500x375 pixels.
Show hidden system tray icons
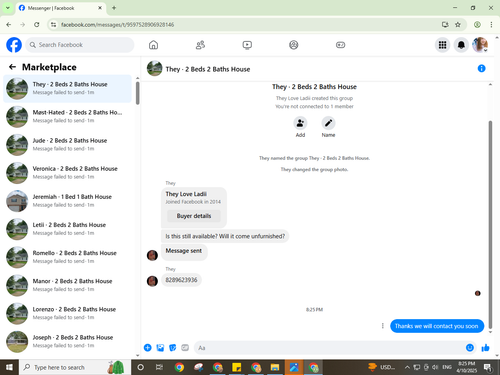point(407,367)
